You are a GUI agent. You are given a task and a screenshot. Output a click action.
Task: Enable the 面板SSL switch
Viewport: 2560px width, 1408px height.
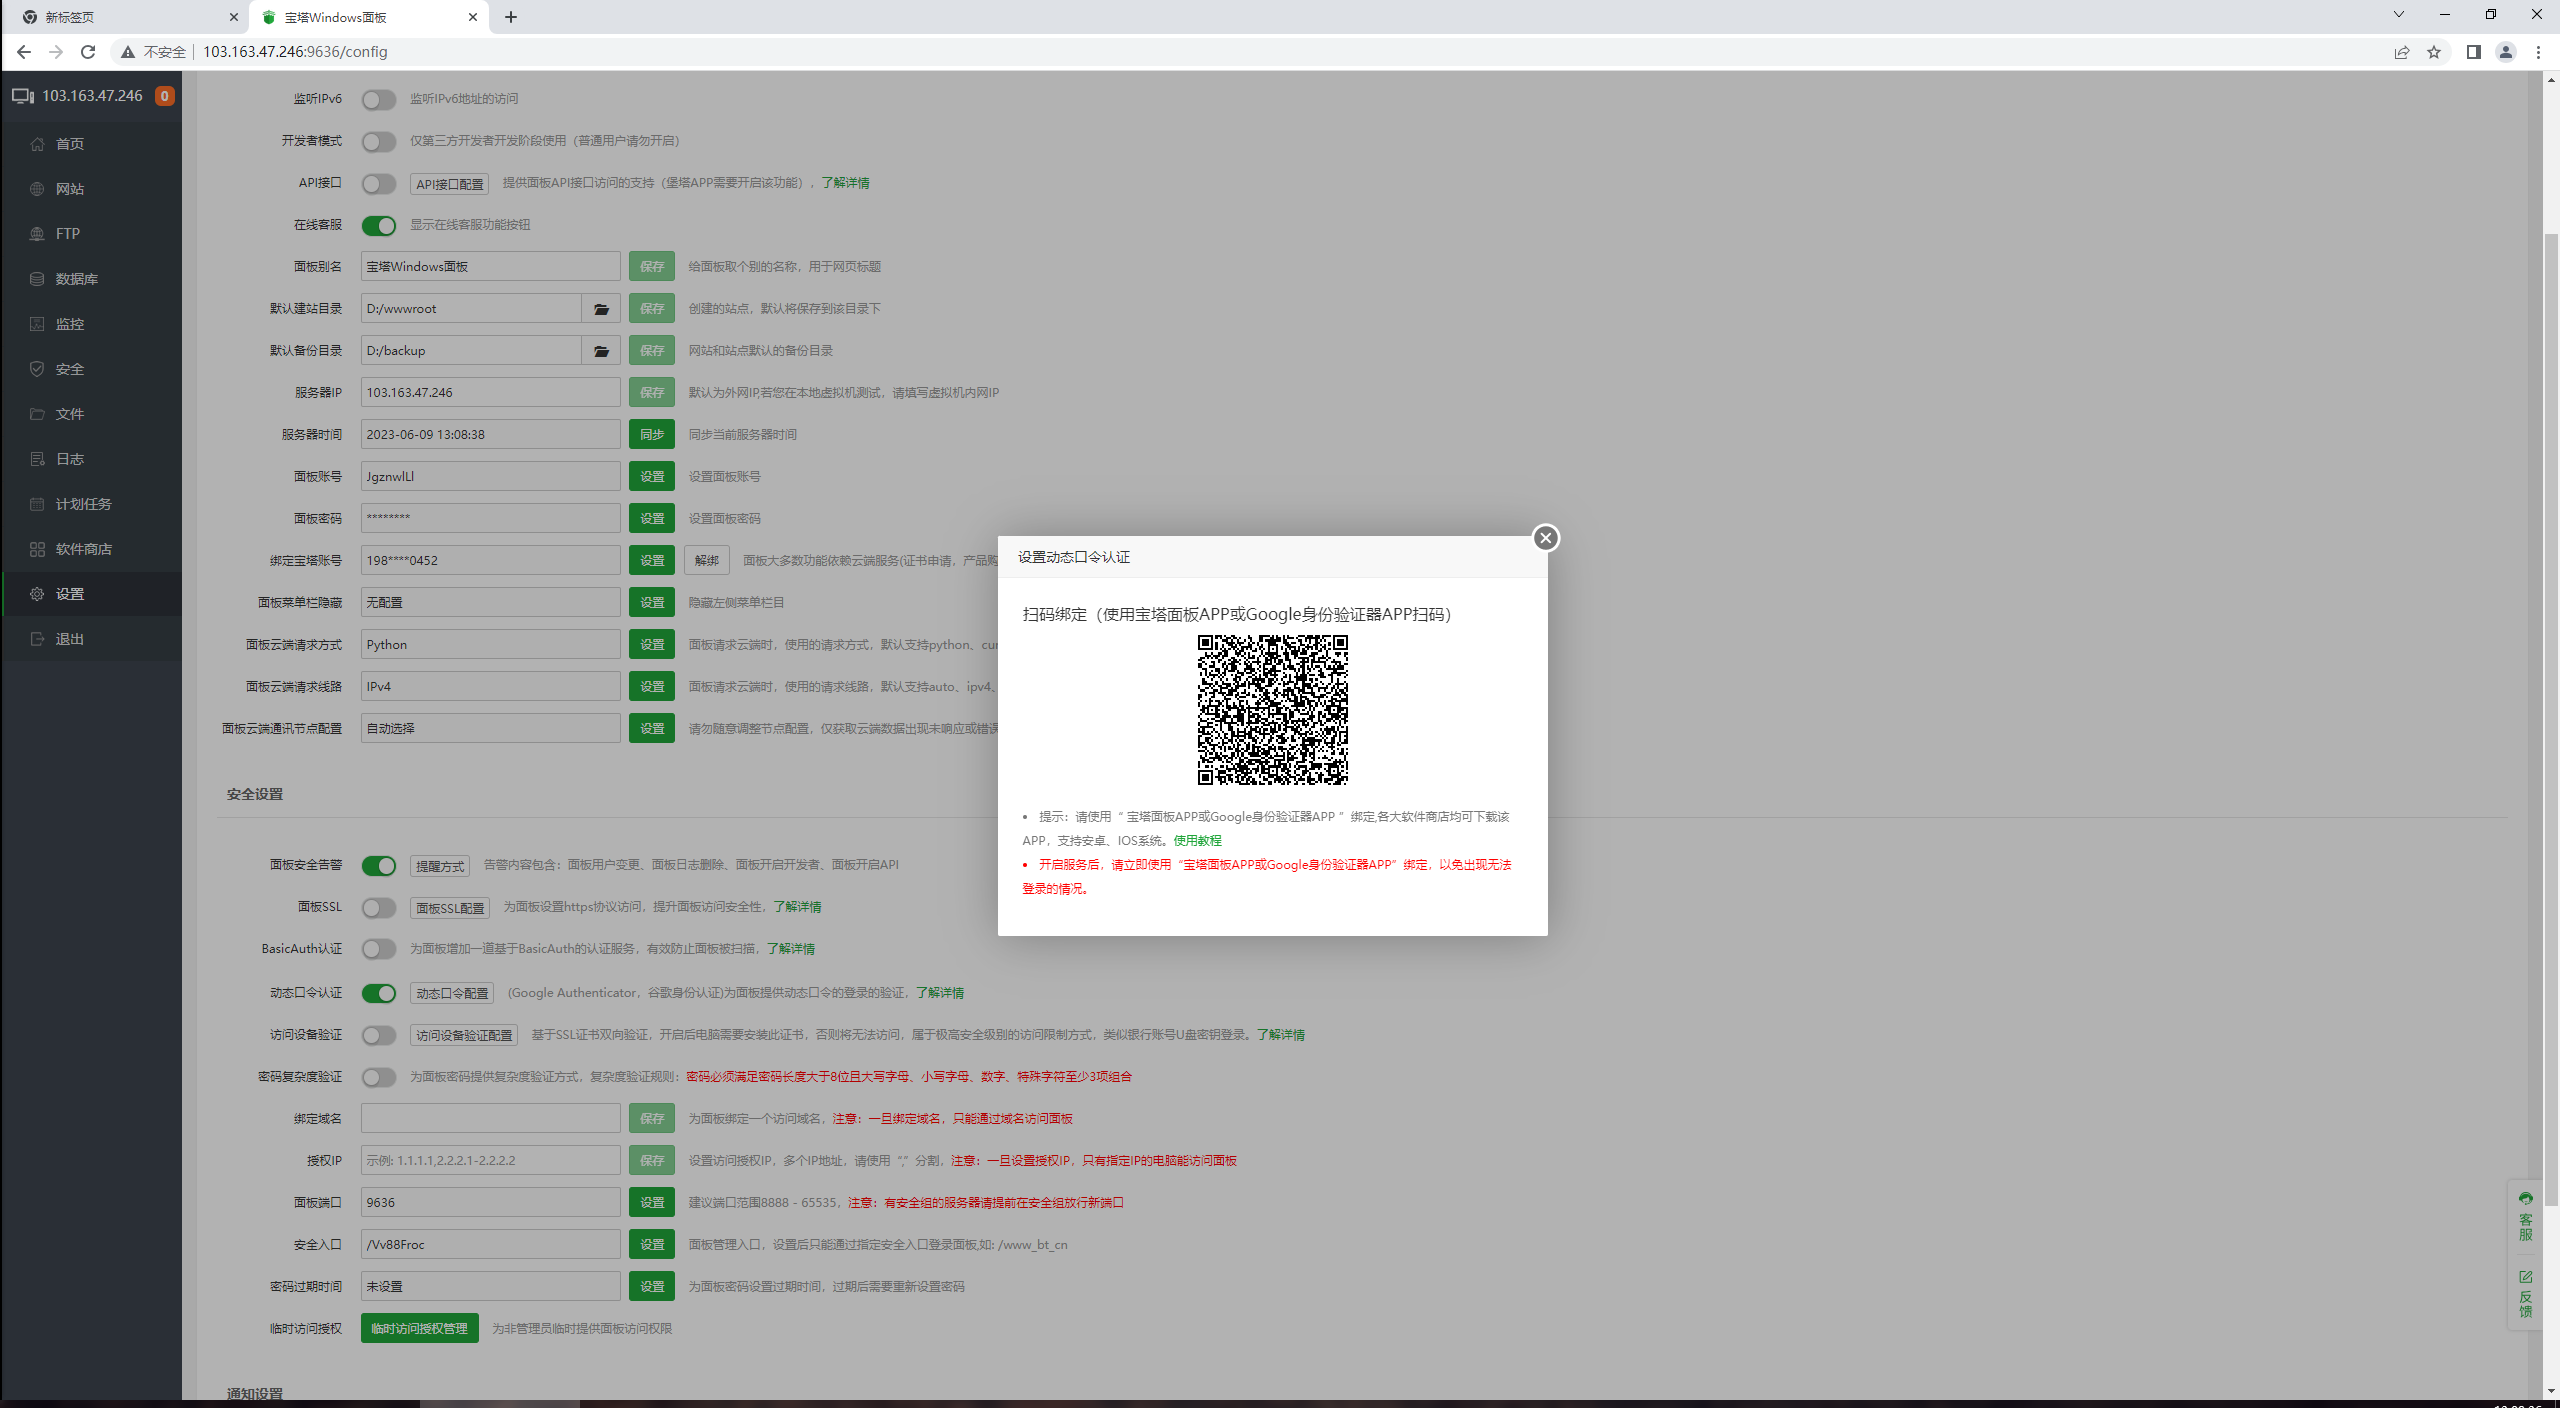coord(379,908)
